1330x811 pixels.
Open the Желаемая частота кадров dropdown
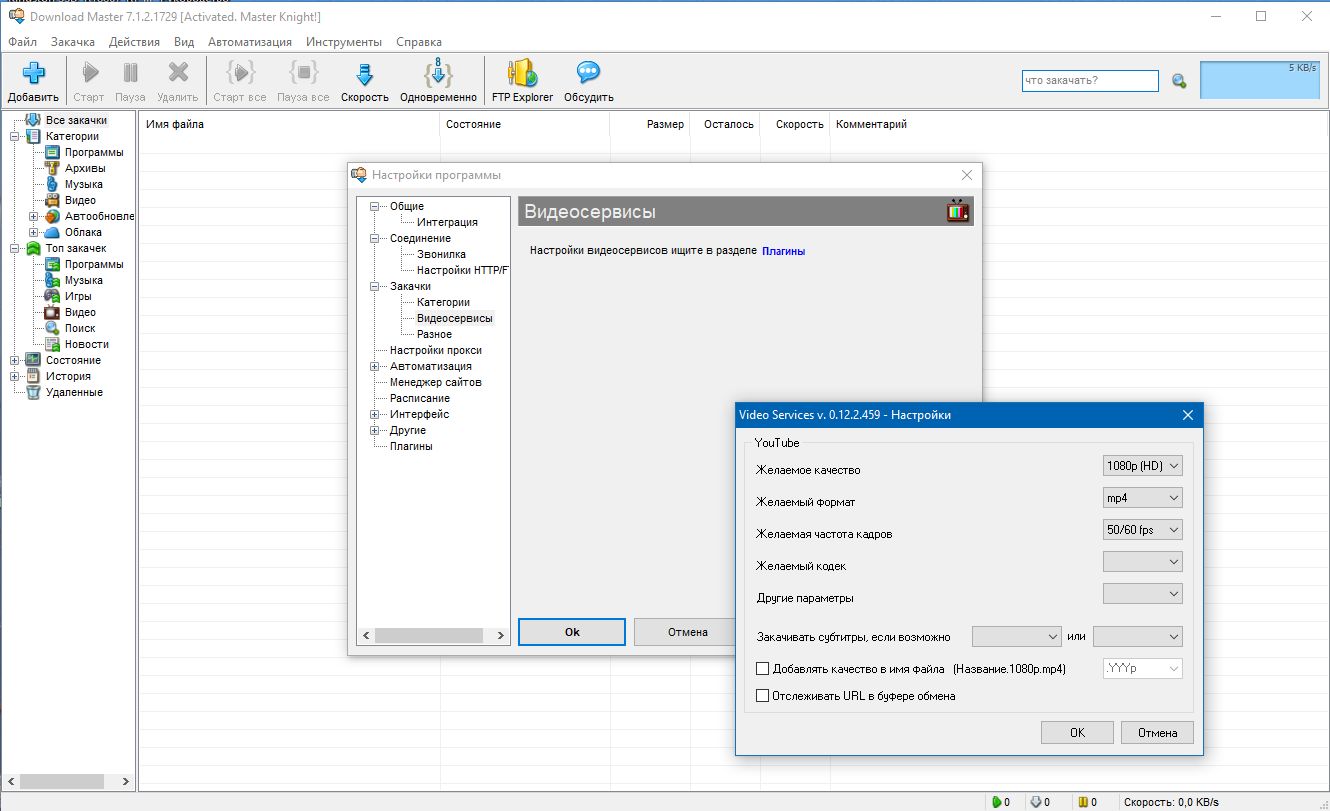(x=1142, y=529)
